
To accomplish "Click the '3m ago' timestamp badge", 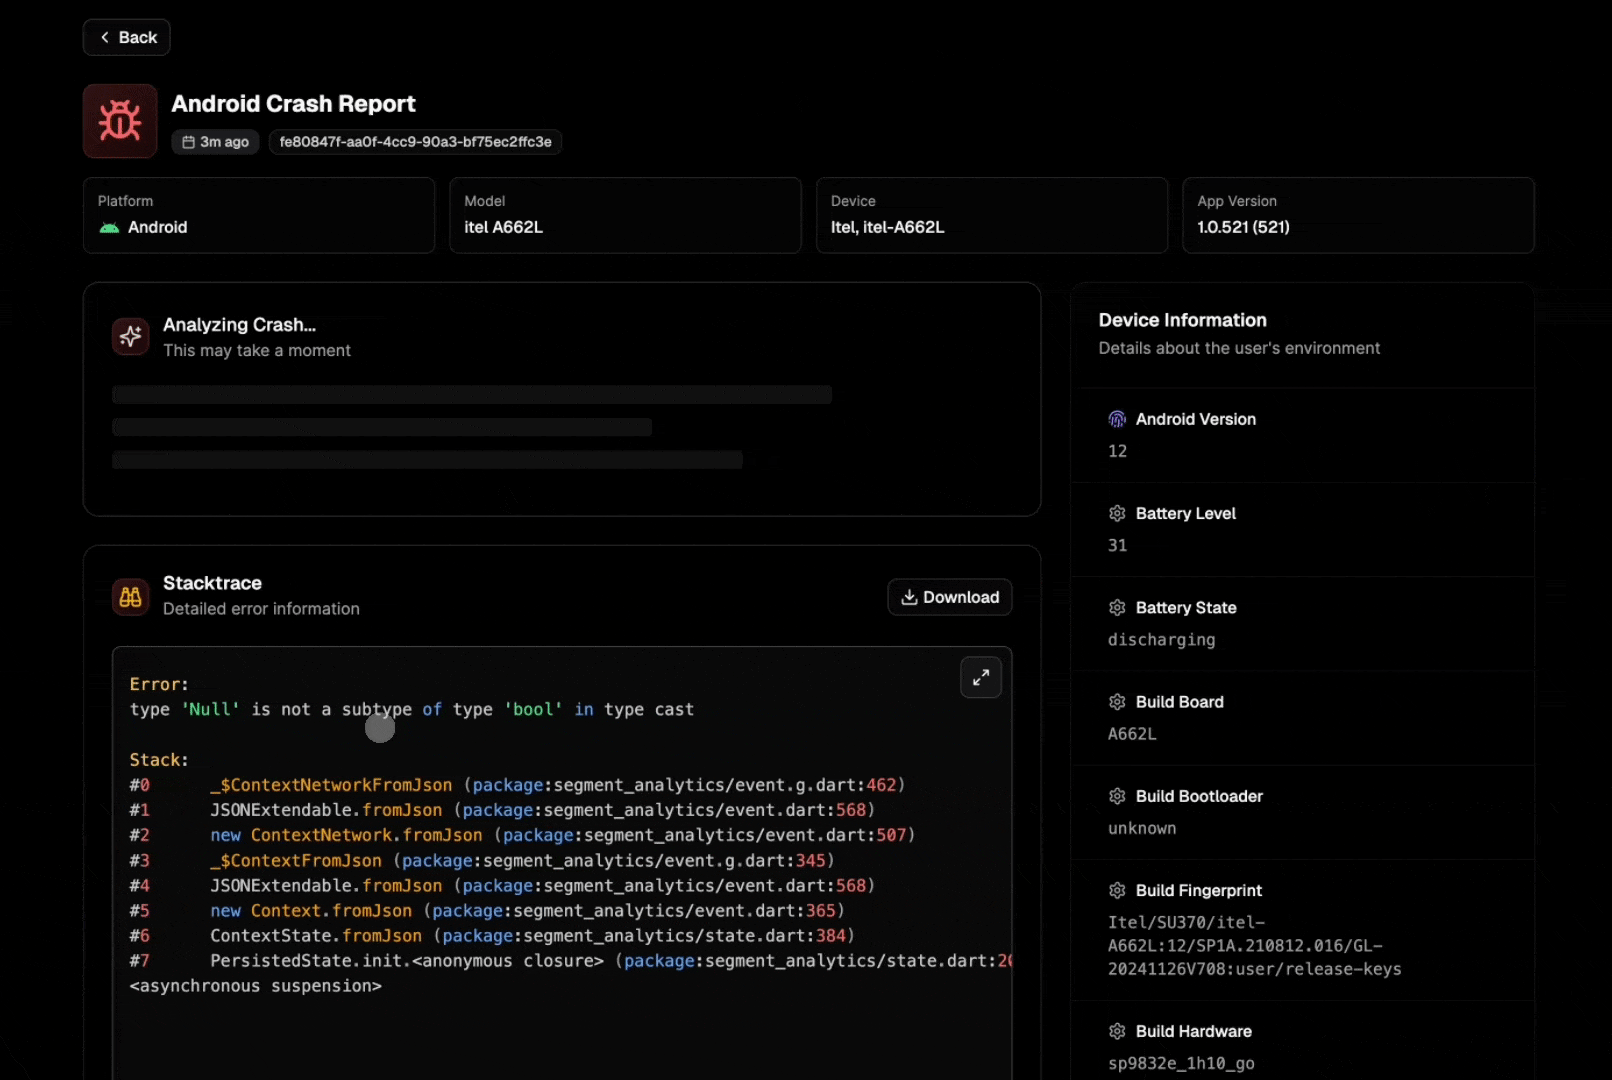I will [x=215, y=142].
